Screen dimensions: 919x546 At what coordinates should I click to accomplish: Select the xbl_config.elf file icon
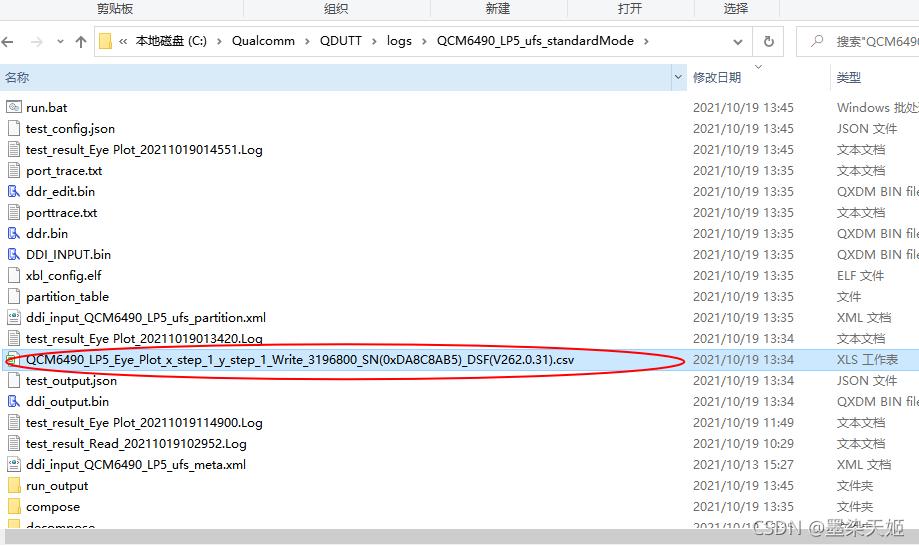click(x=14, y=275)
